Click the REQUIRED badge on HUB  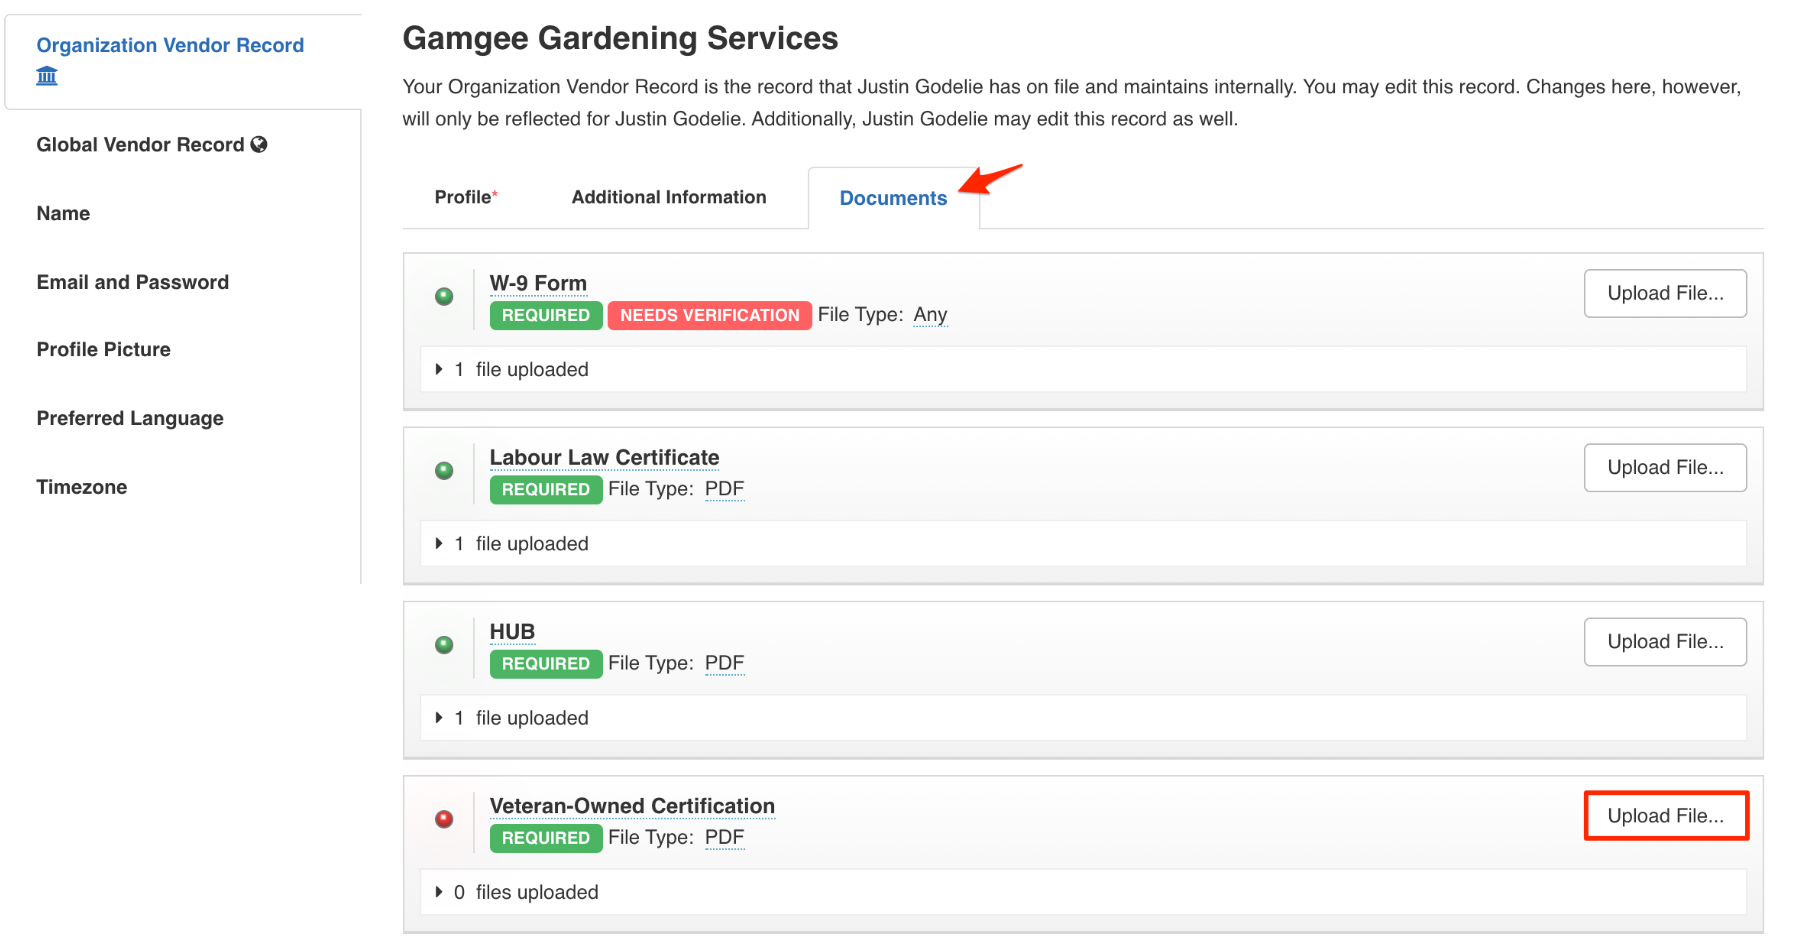pyautogui.click(x=546, y=663)
